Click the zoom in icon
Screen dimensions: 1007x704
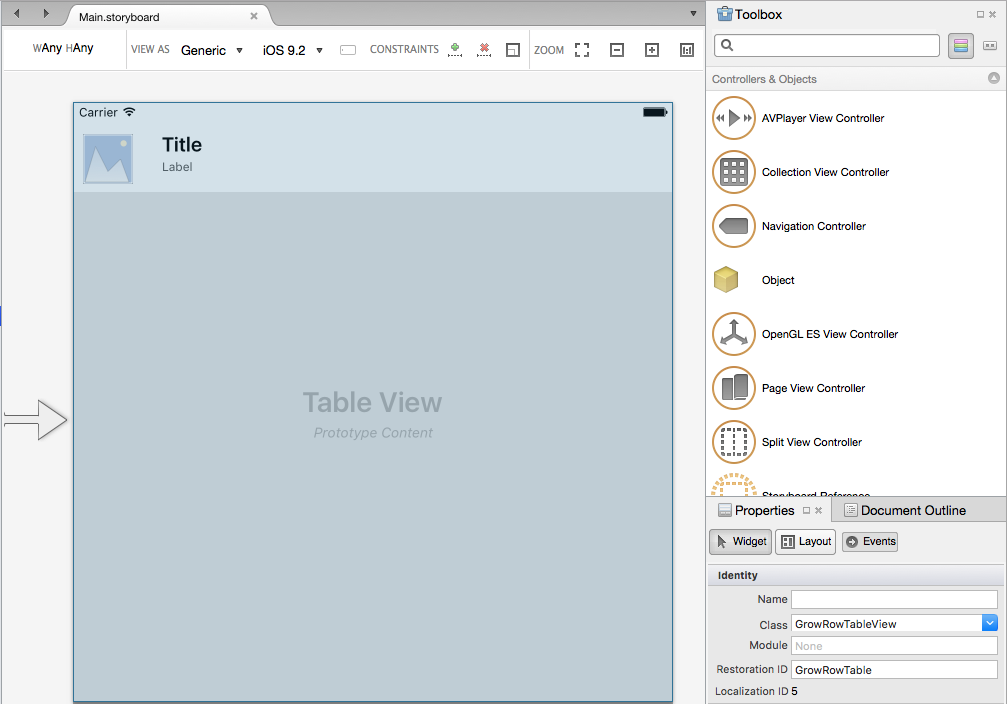(653, 49)
